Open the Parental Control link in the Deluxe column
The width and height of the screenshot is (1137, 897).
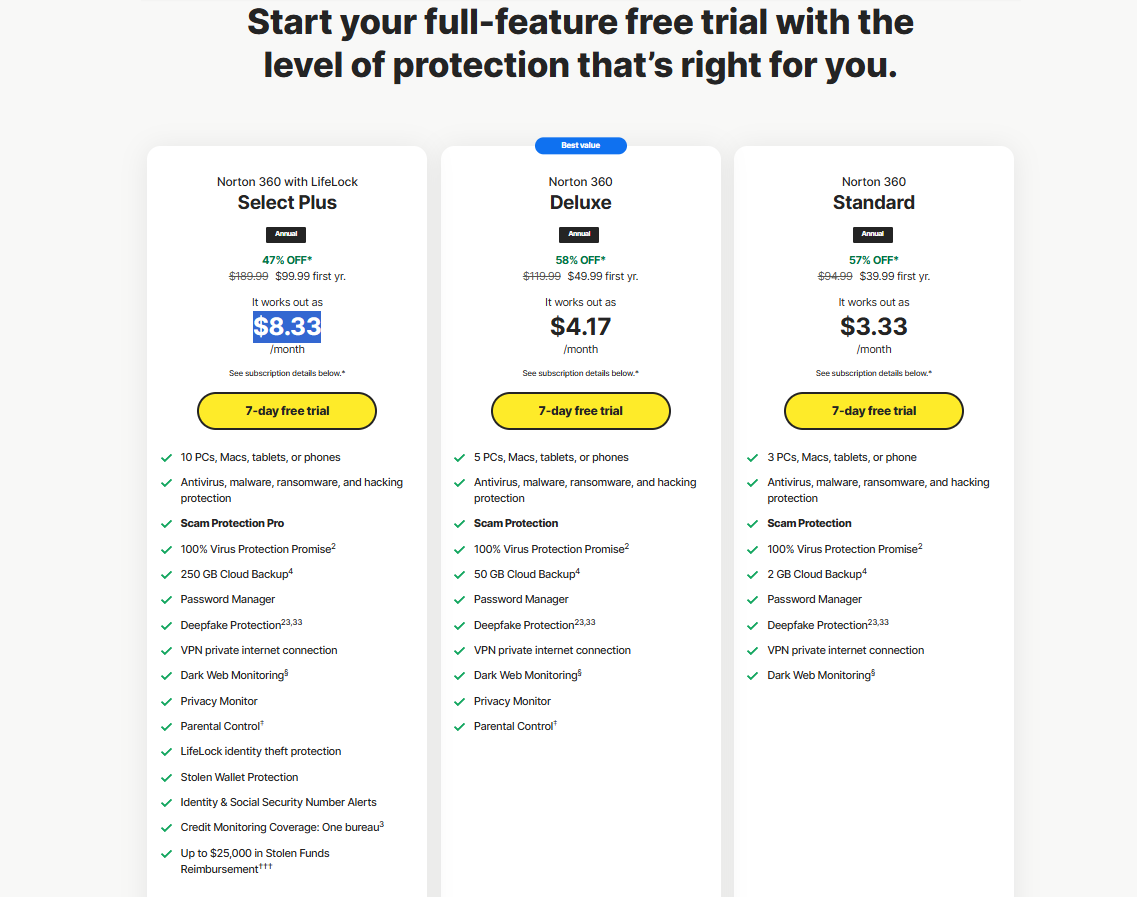click(x=513, y=726)
